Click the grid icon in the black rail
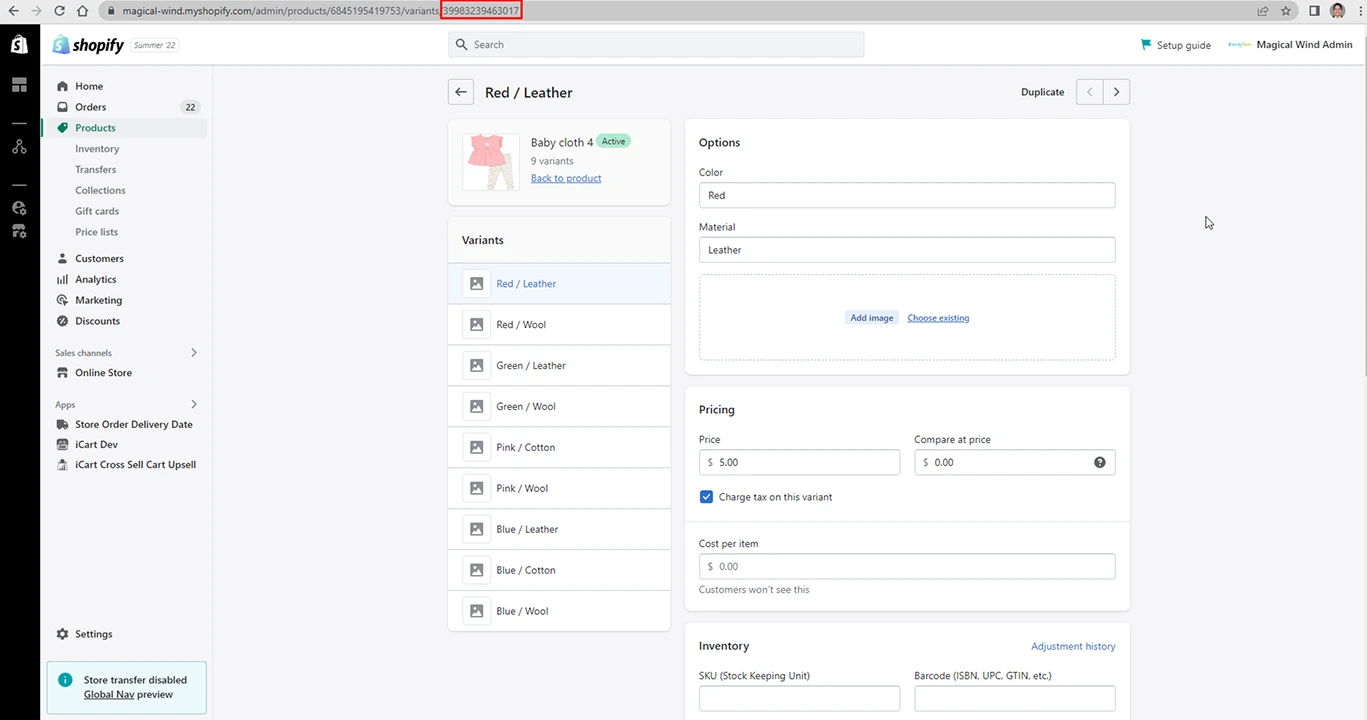The height and width of the screenshot is (720, 1367). click(19, 85)
